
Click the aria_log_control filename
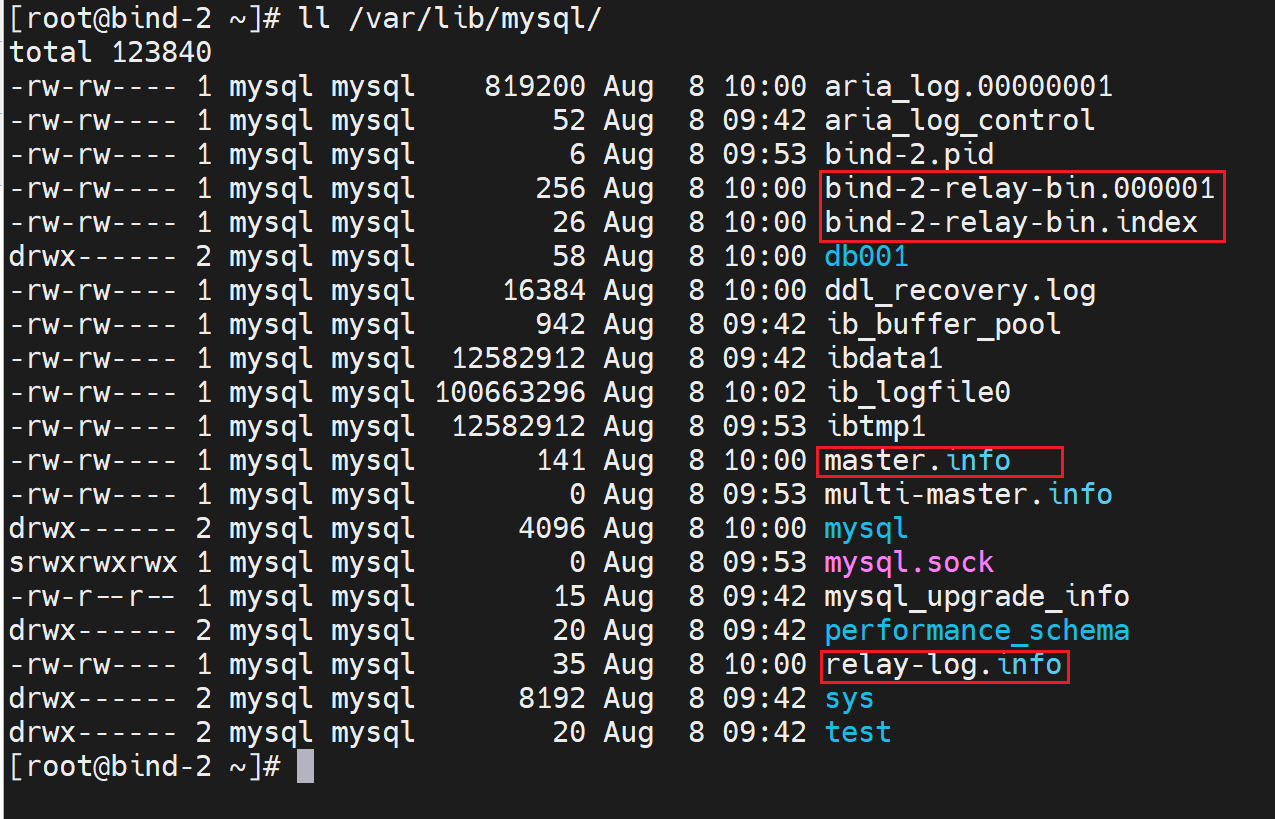coord(959,121)
